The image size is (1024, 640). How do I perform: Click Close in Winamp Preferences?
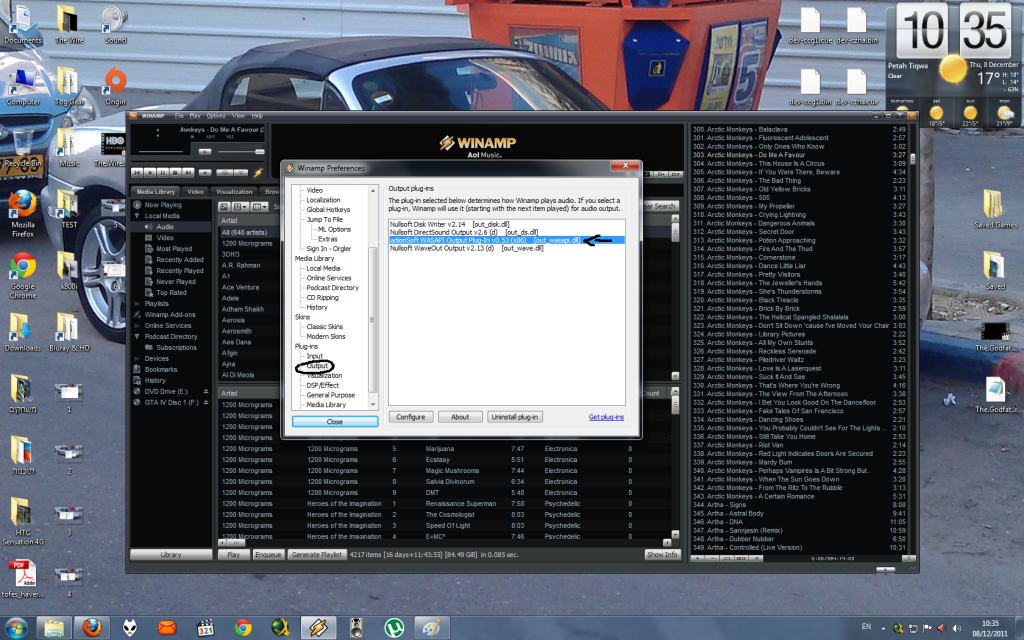pos(335,422)
